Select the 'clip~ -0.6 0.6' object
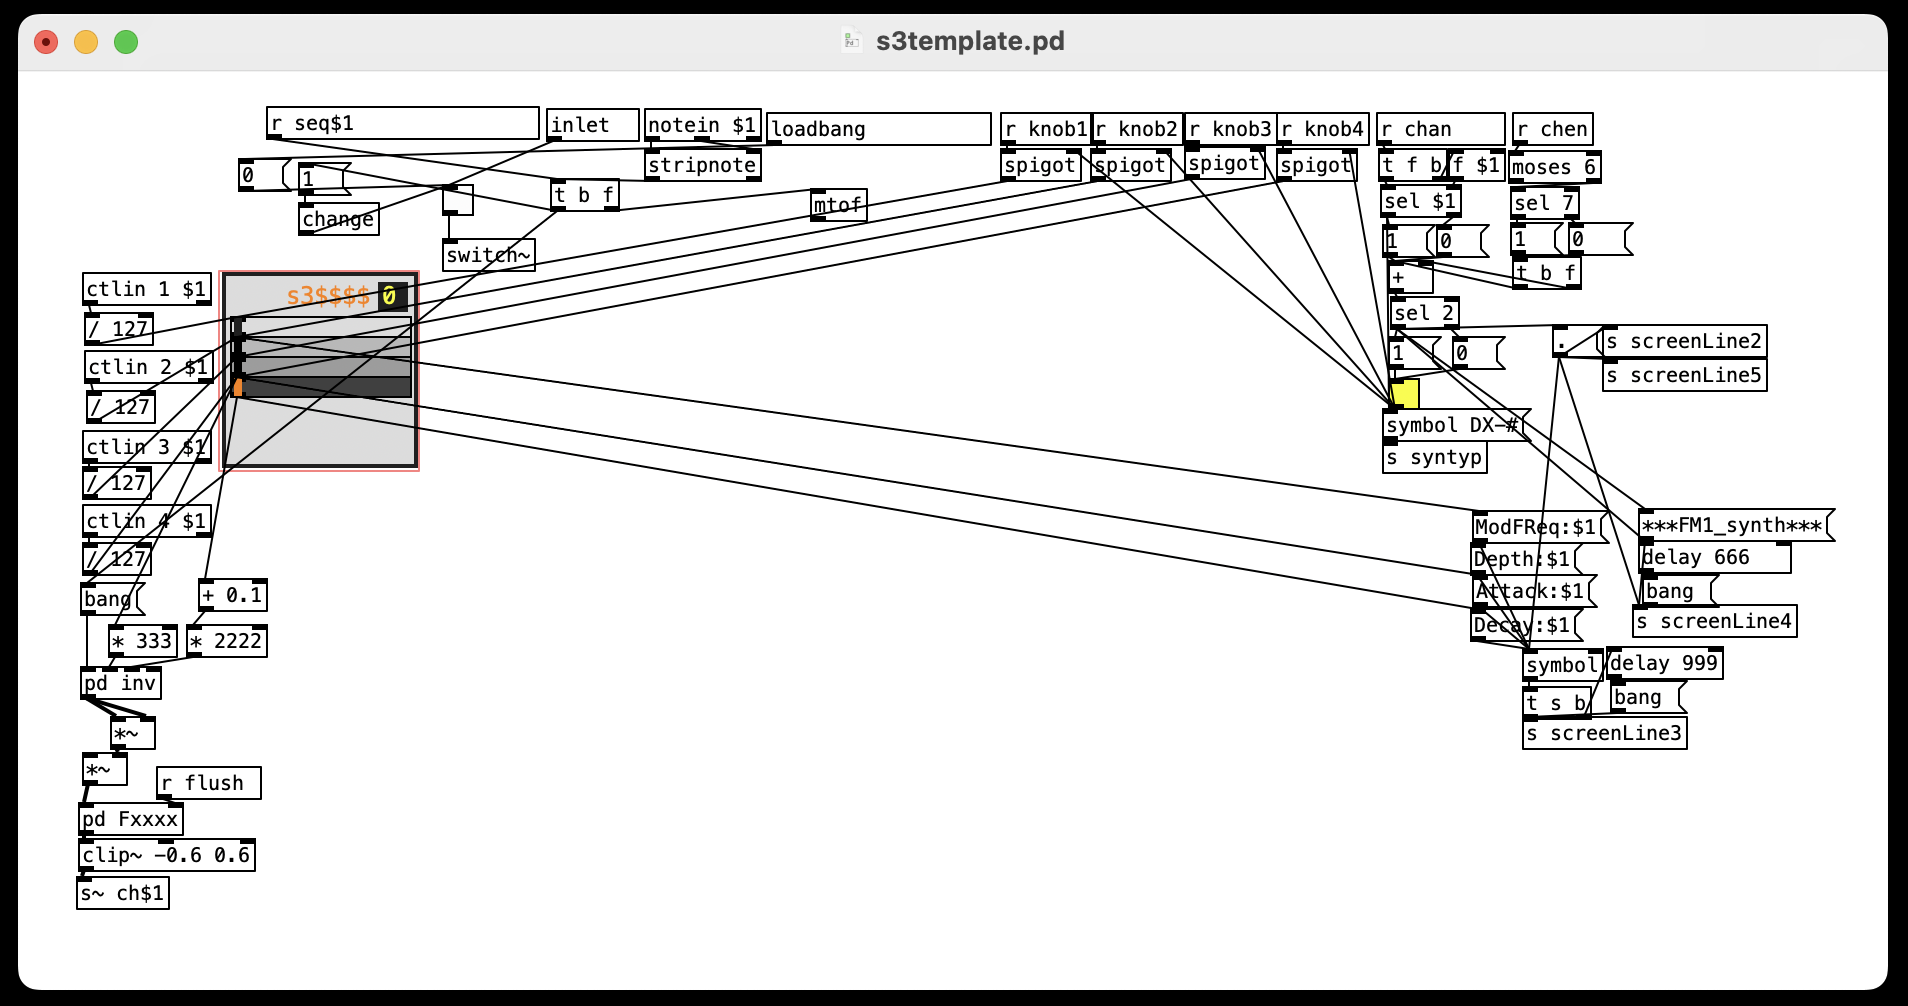The image size is (1908, 1006). click(166, 856)
